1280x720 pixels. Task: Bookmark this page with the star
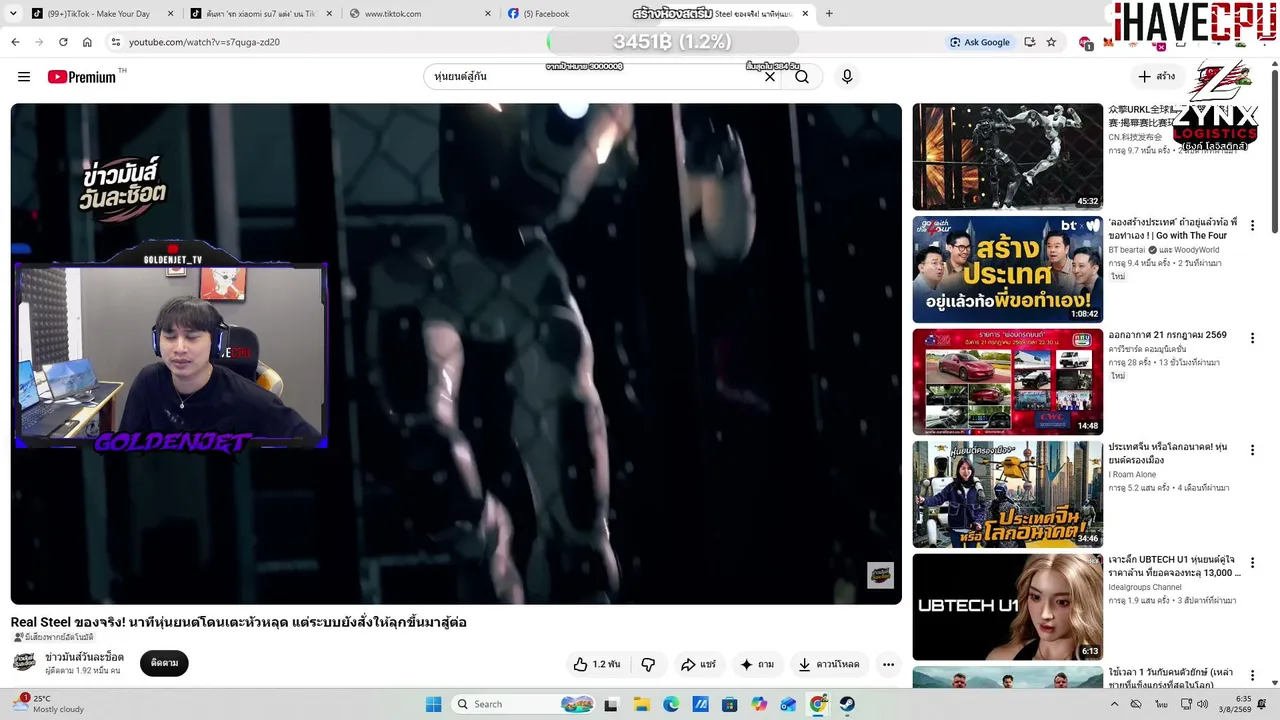(x=1051, y=42)
